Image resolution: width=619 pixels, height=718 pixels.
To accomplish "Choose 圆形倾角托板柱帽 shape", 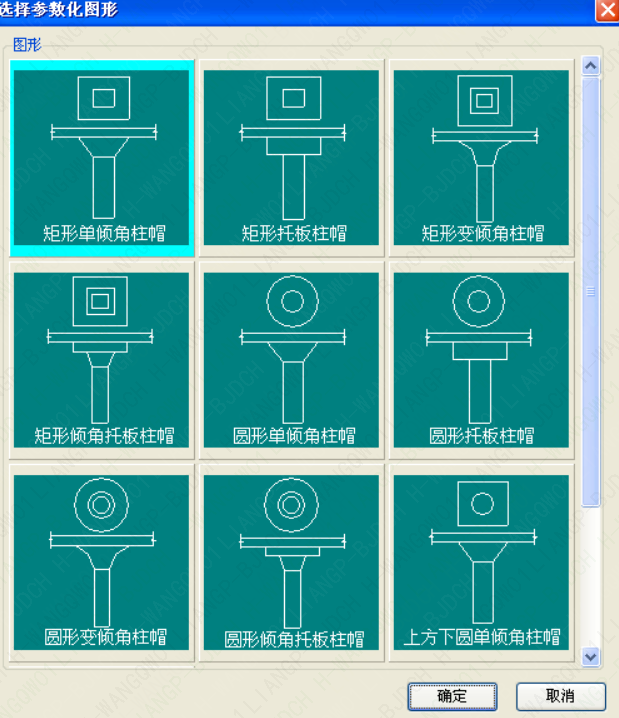I will 291,563.
